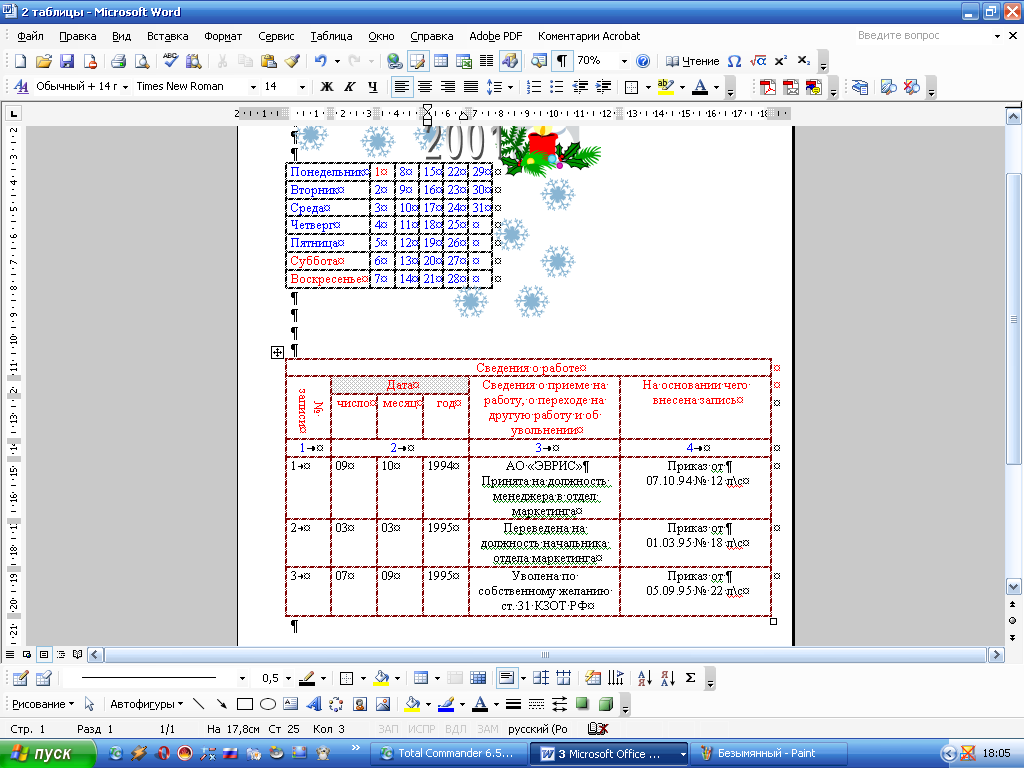The image size is (1024, 768).
Task: Click AutoSum sigma icon
Action: [690, 678]
